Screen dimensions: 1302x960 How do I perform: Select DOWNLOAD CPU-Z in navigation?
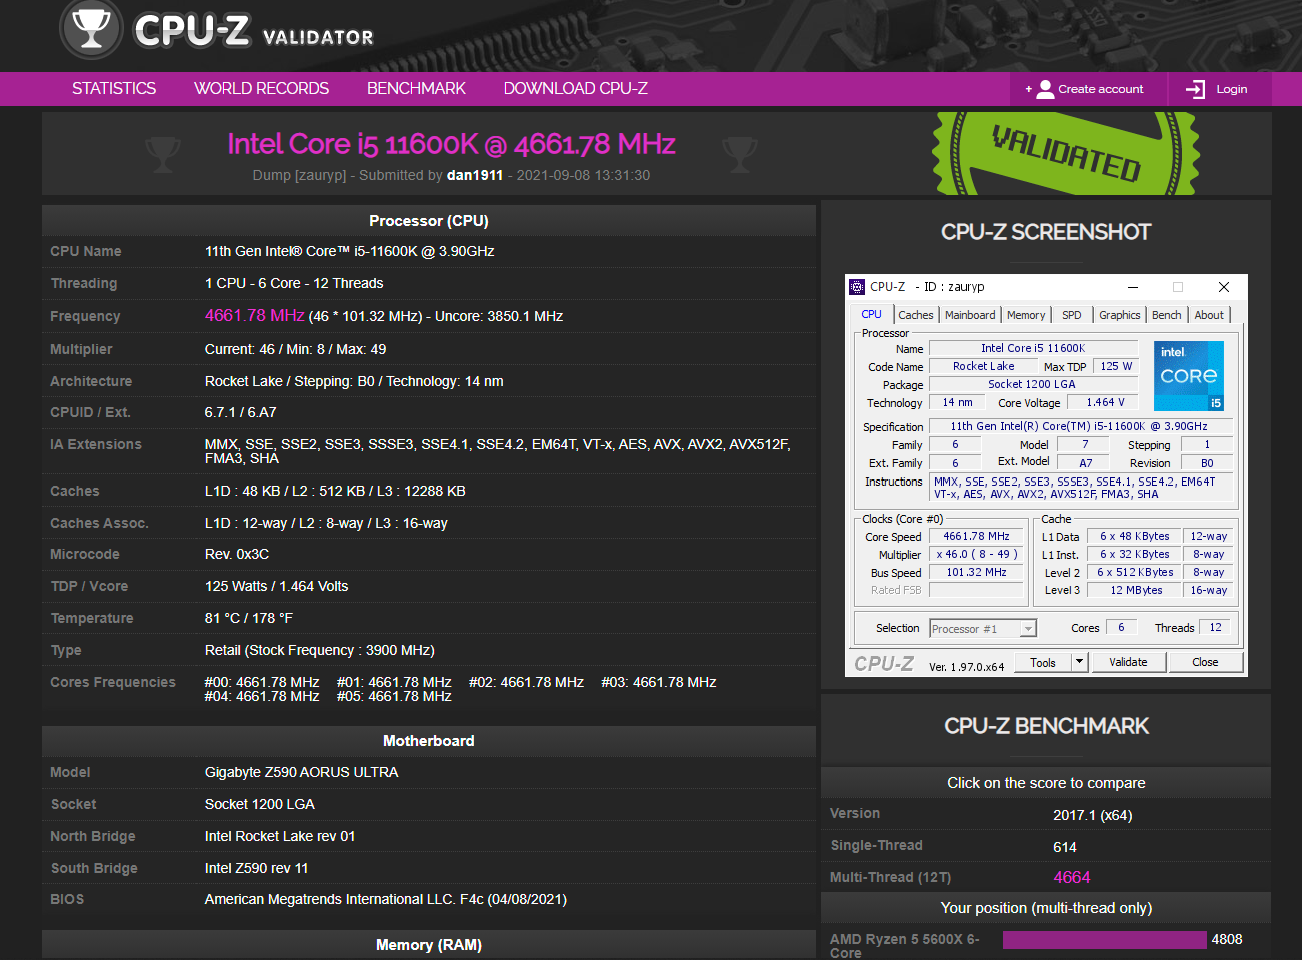click(x=576, y=89)
